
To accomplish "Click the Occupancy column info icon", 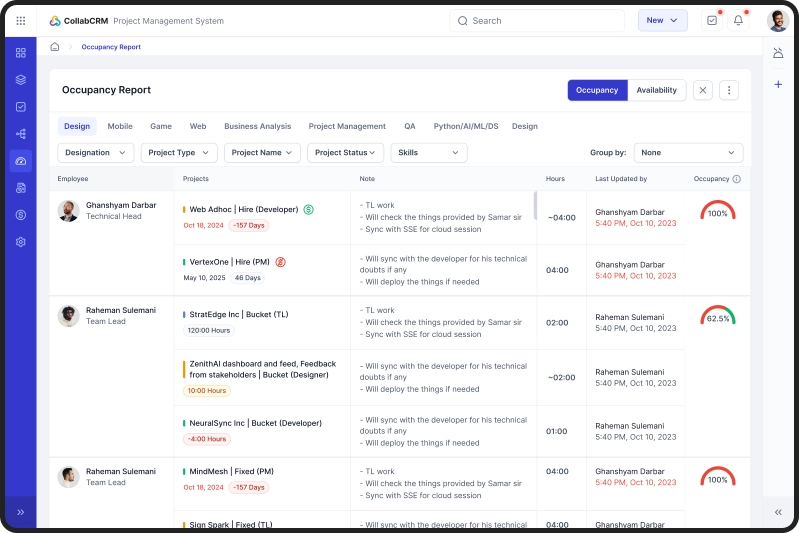I will point(737,179).
